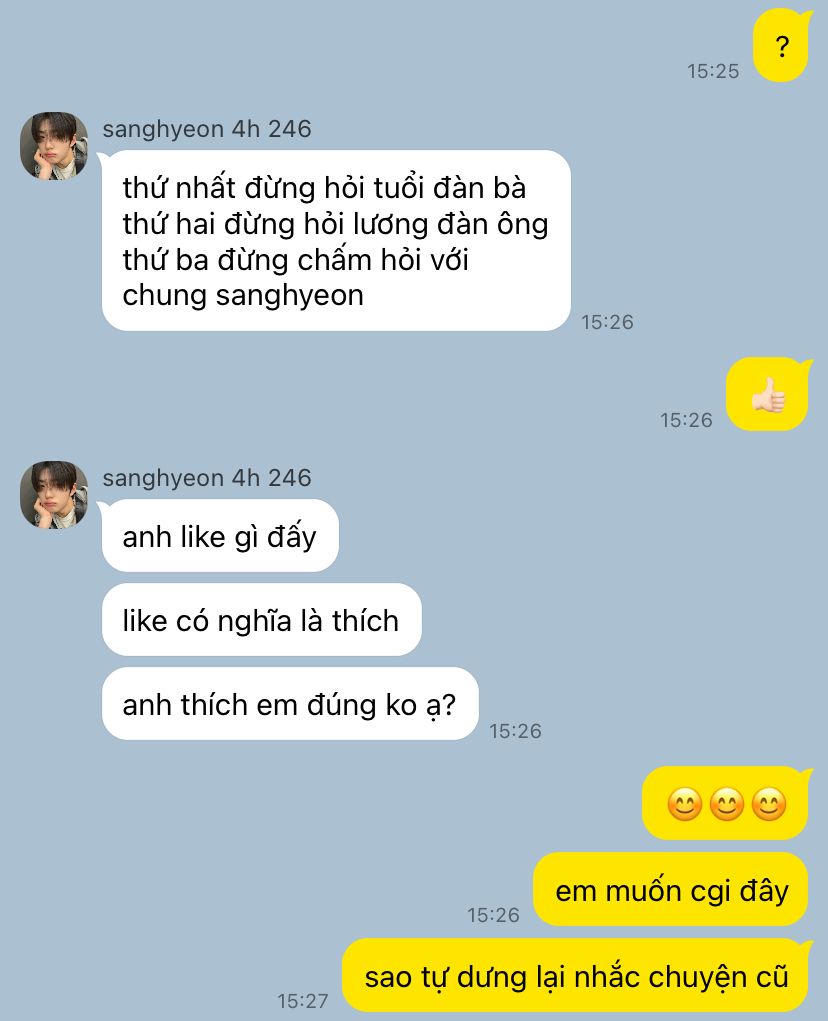Tap the question mark message bubble
The height and width of the screenshot is (1021, 828).
(781, 46)
